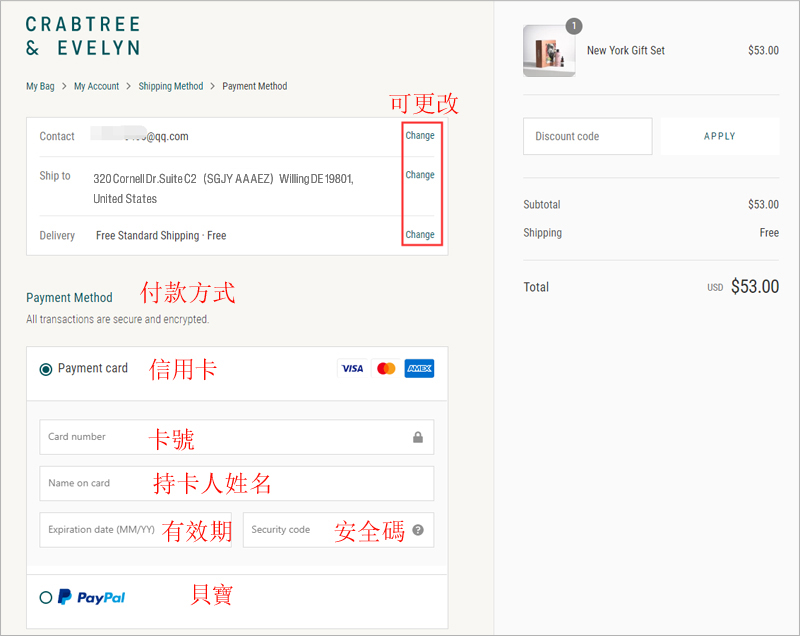Screen dimensions: 800x636
Task: Click the Crabtree & Evelyn logo
Action: click(x=83, y=36)
